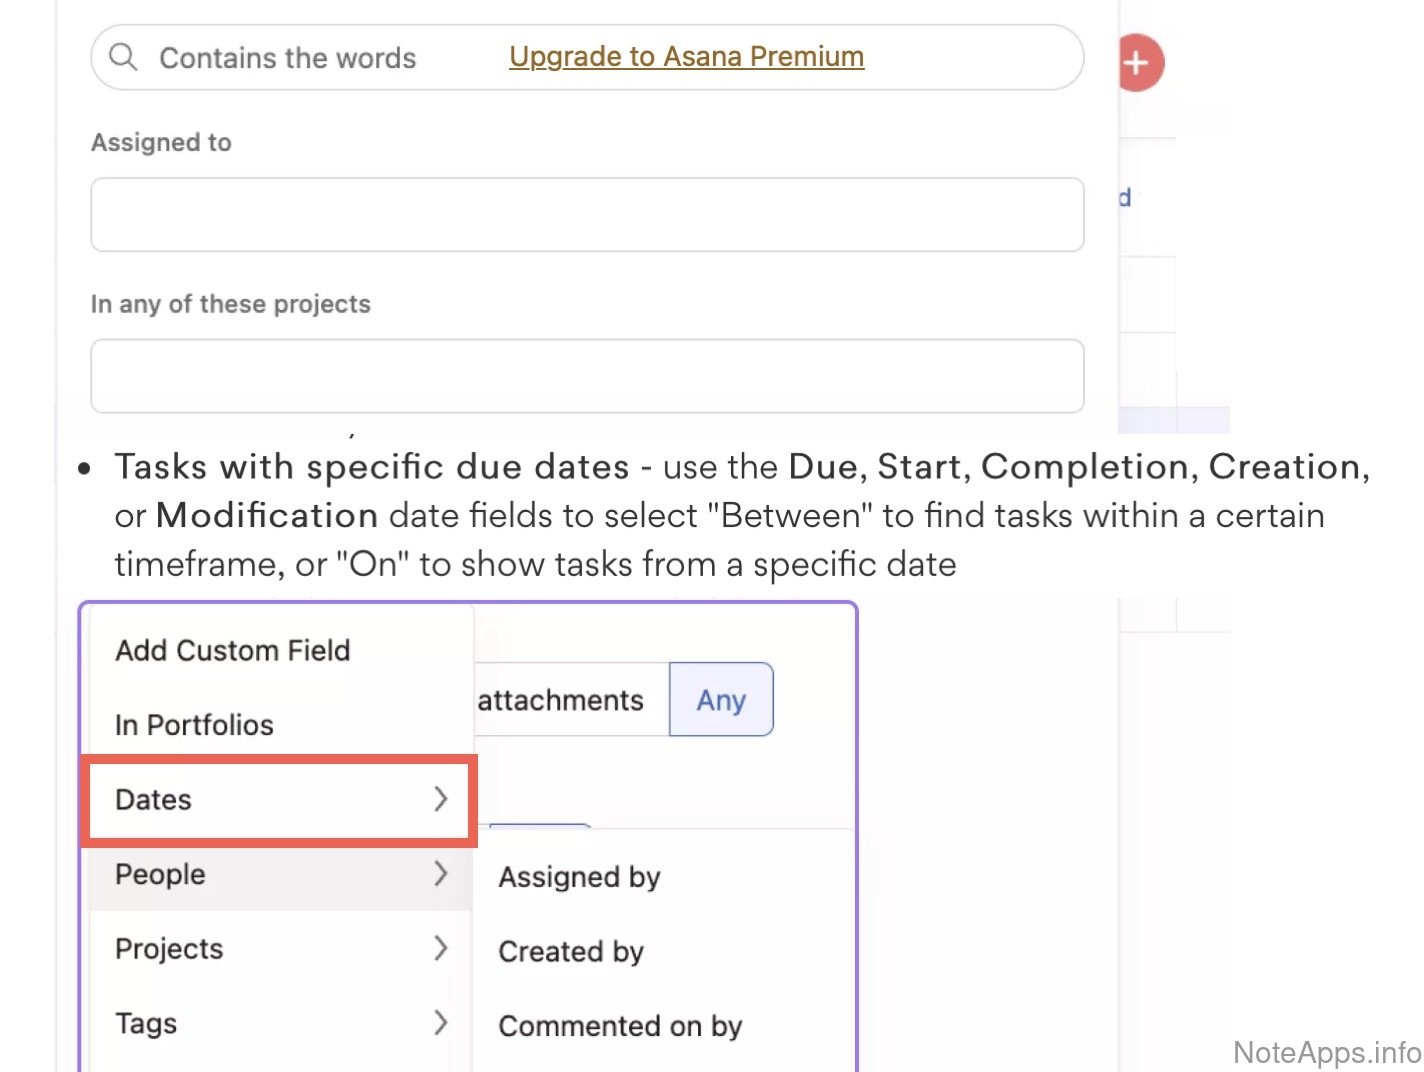Choose Assigned by filter option
Viewport: 1424px width, 1072px height.
point(579,877)
